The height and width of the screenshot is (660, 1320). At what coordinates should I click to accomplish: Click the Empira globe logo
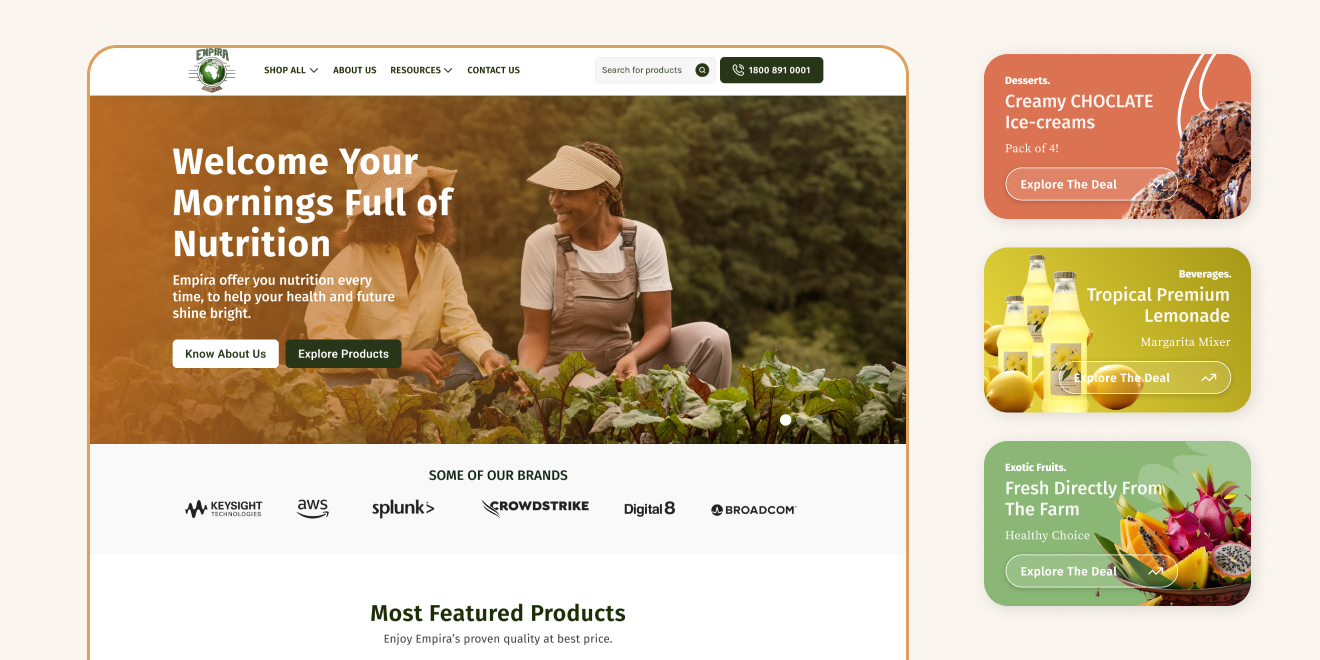[x=211, y=70]
